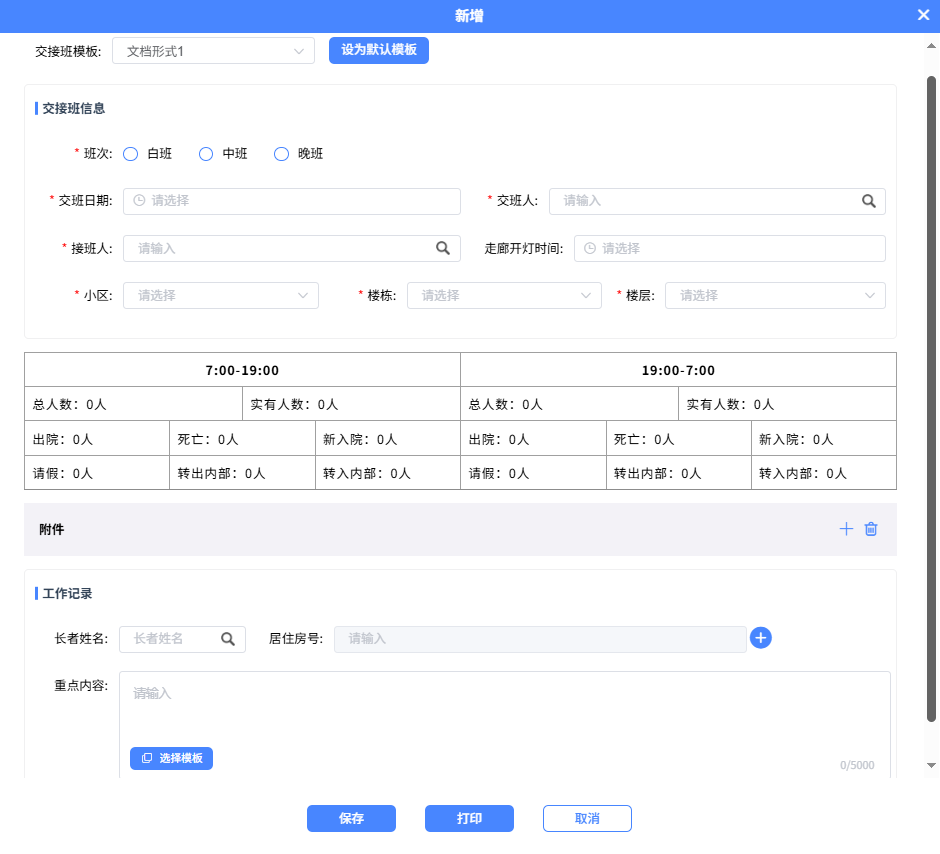Open the 楼栋 selection dropdown
Viewport: 940px width, 854px height.
coord(504,295)
